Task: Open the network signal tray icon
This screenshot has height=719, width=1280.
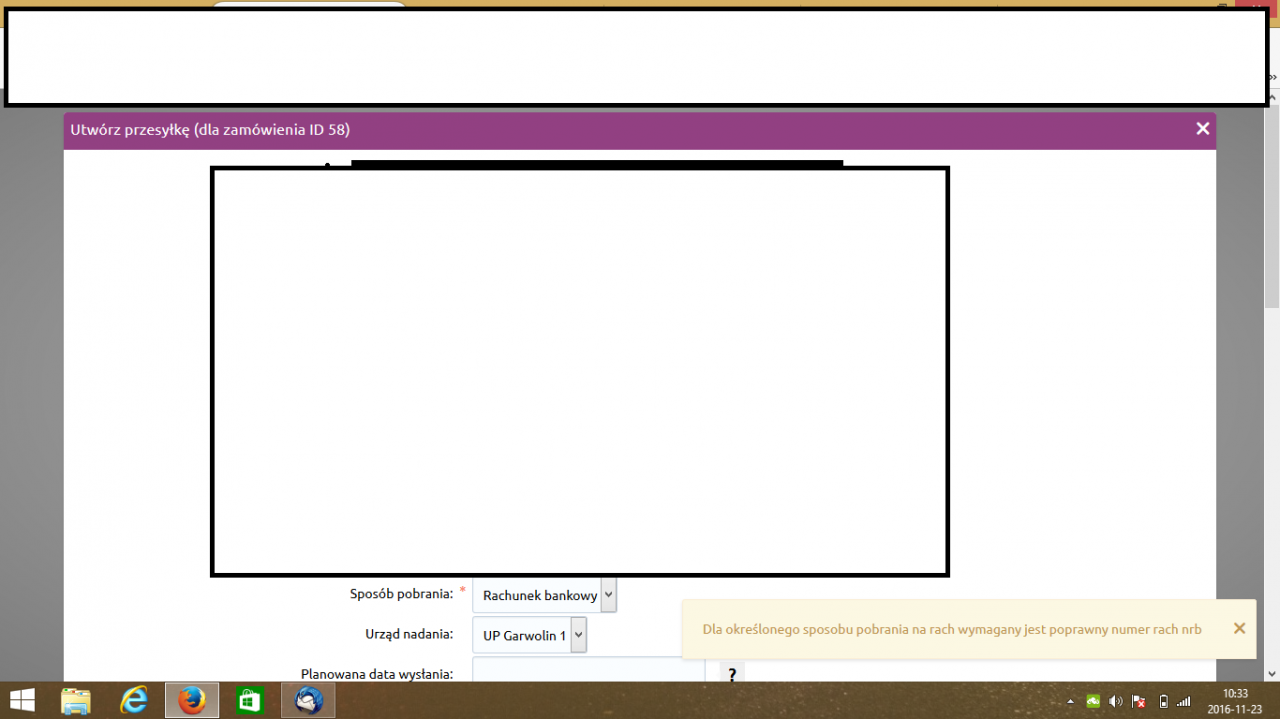Action: pyautogui.click(x=1184, y=701)
